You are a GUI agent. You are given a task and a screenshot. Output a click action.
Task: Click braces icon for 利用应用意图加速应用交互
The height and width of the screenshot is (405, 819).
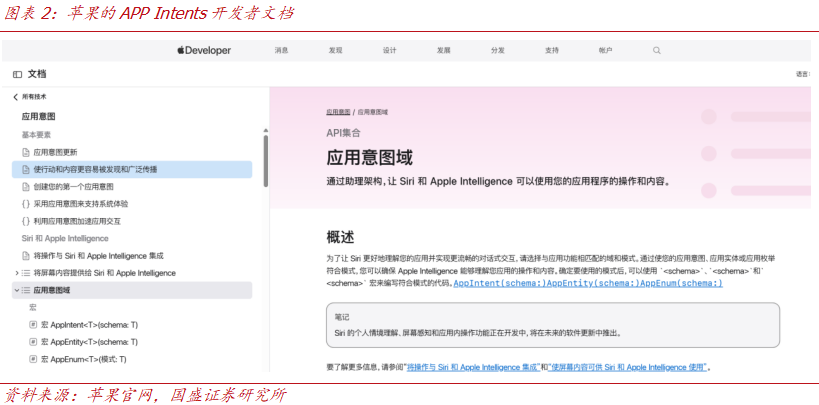point(26,221)
